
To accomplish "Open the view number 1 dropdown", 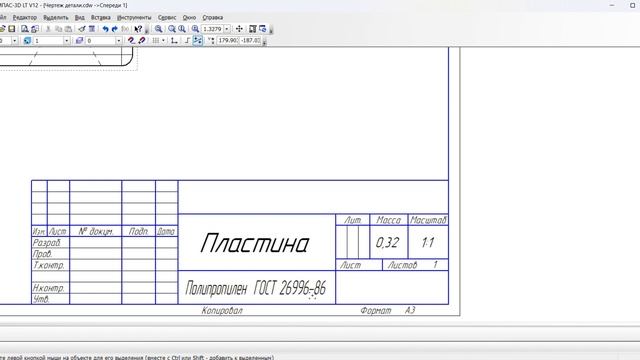I will click(x=67, y=40).
